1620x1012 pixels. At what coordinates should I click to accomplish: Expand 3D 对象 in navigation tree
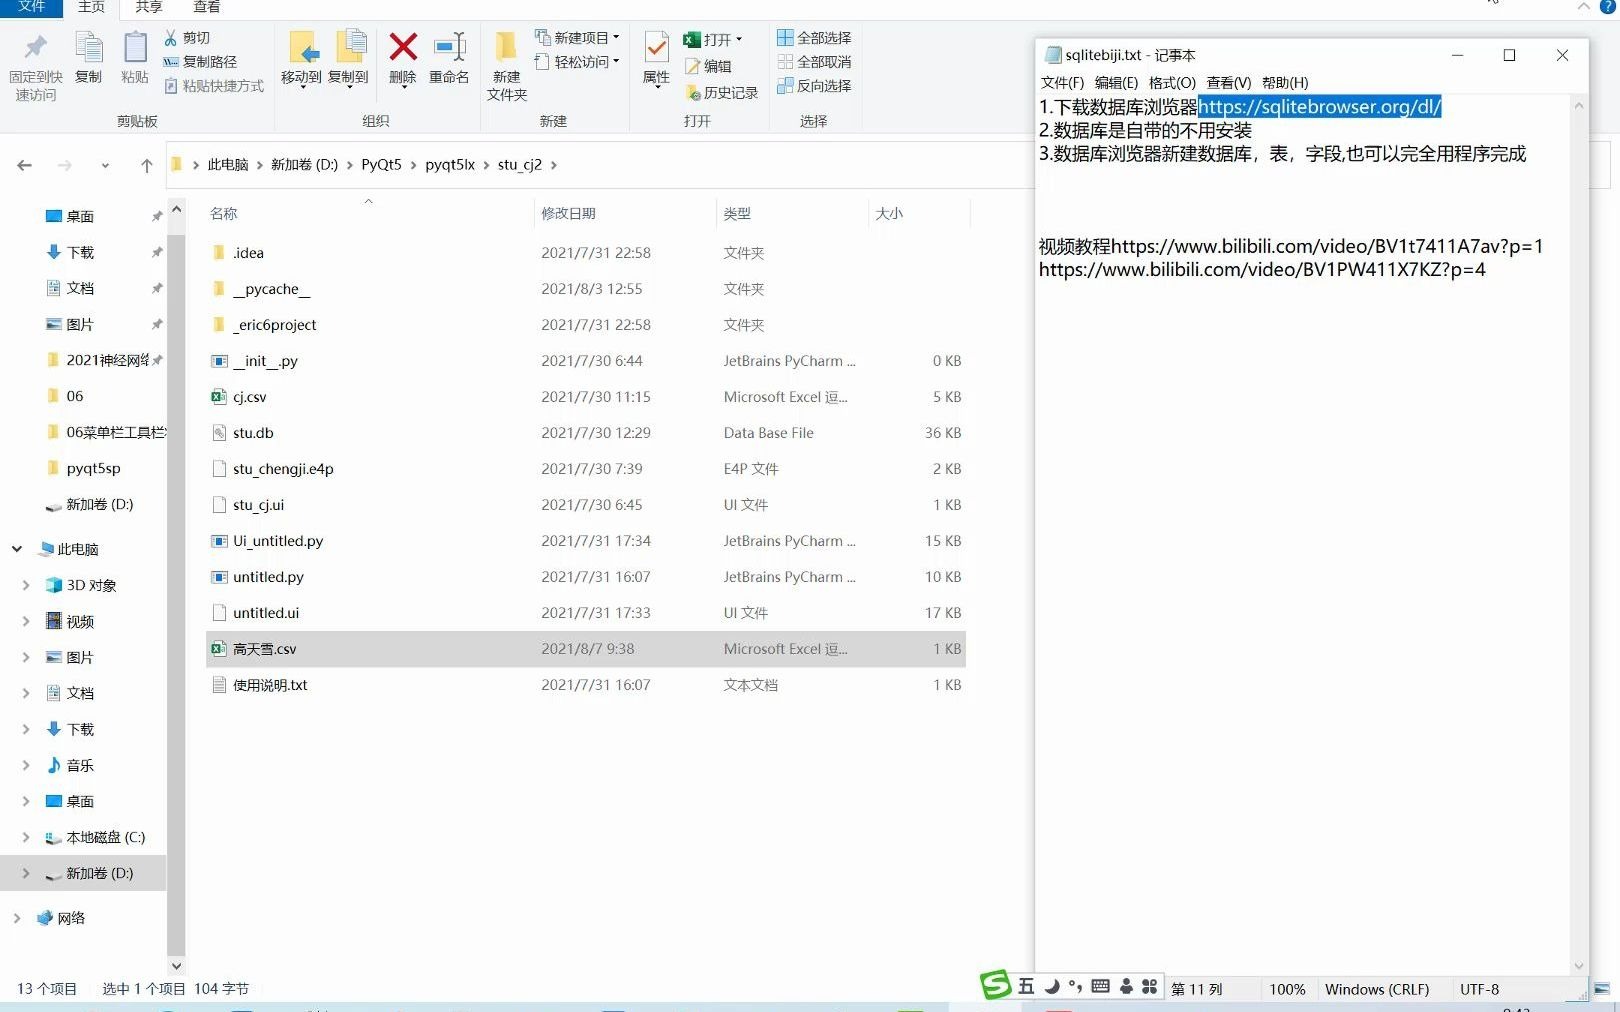[26, 586]
